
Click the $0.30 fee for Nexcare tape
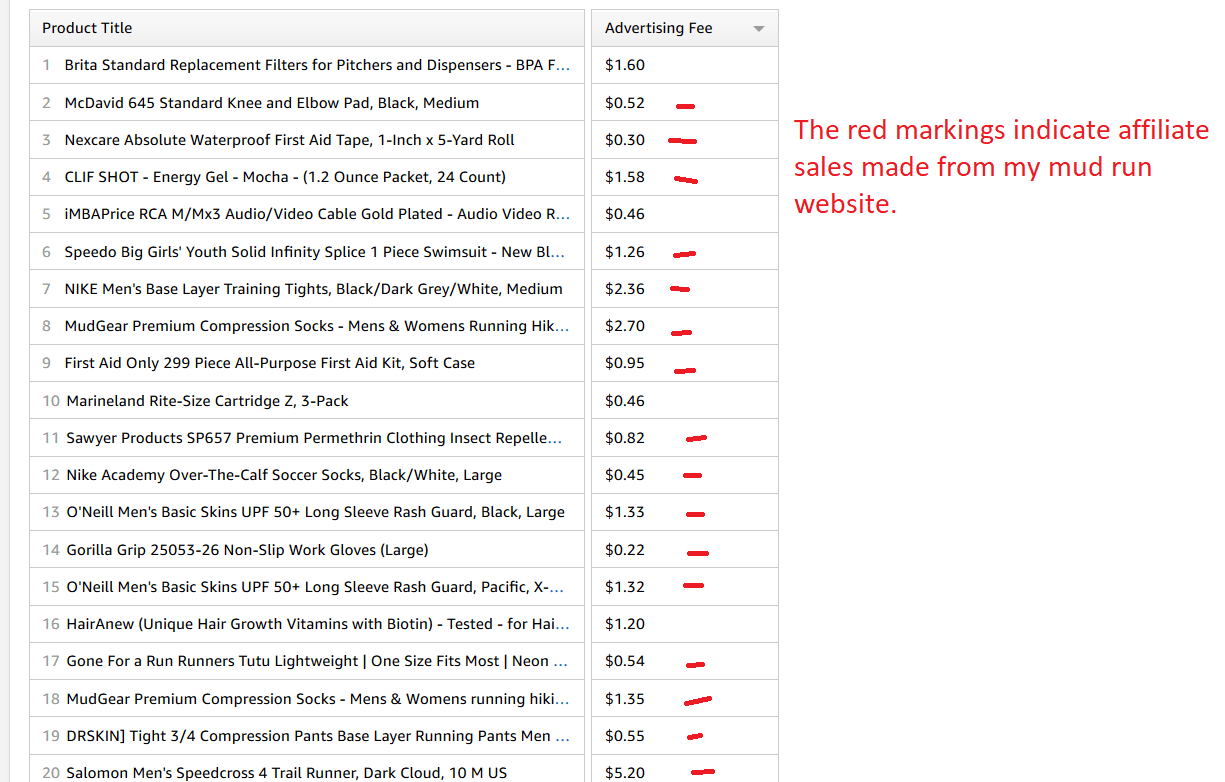[x=625, y=140]
